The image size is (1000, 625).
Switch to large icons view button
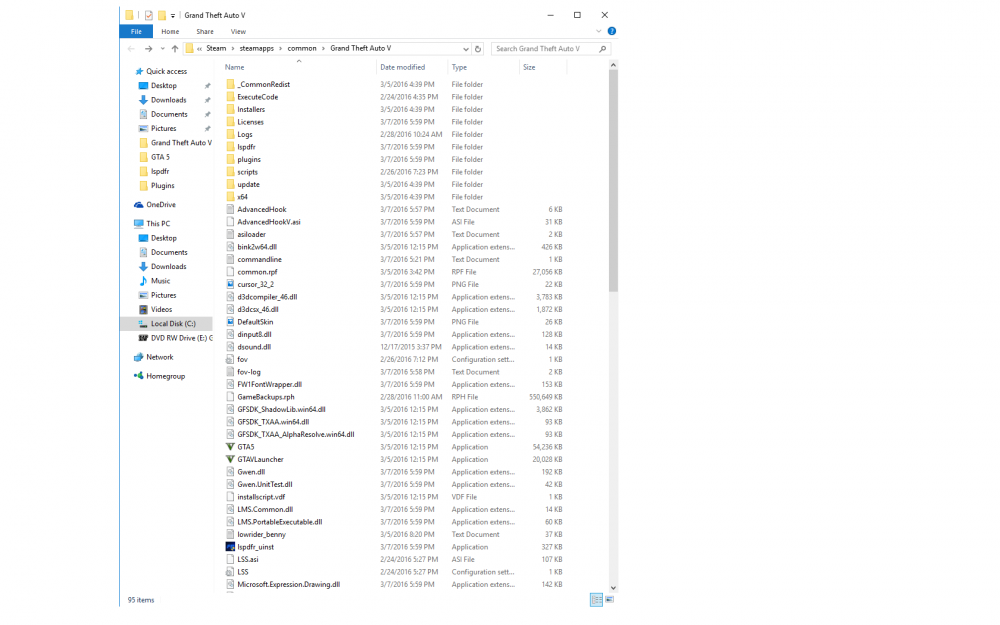[609, 599]
